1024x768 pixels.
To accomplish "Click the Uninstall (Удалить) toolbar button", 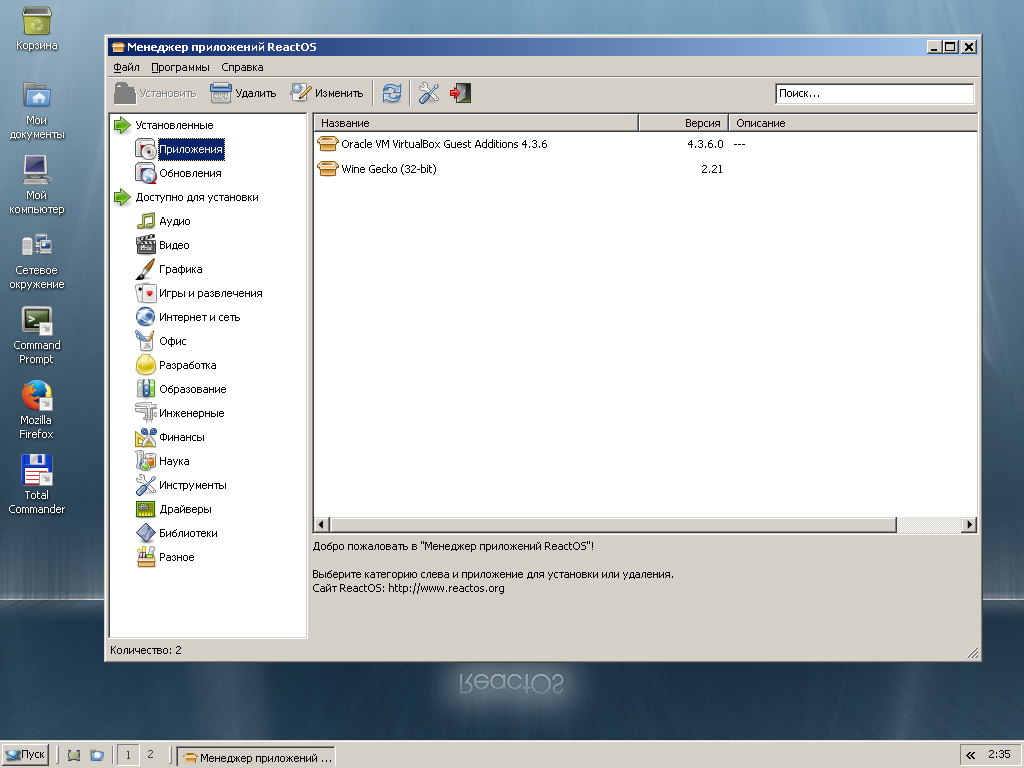I will 244,93.
